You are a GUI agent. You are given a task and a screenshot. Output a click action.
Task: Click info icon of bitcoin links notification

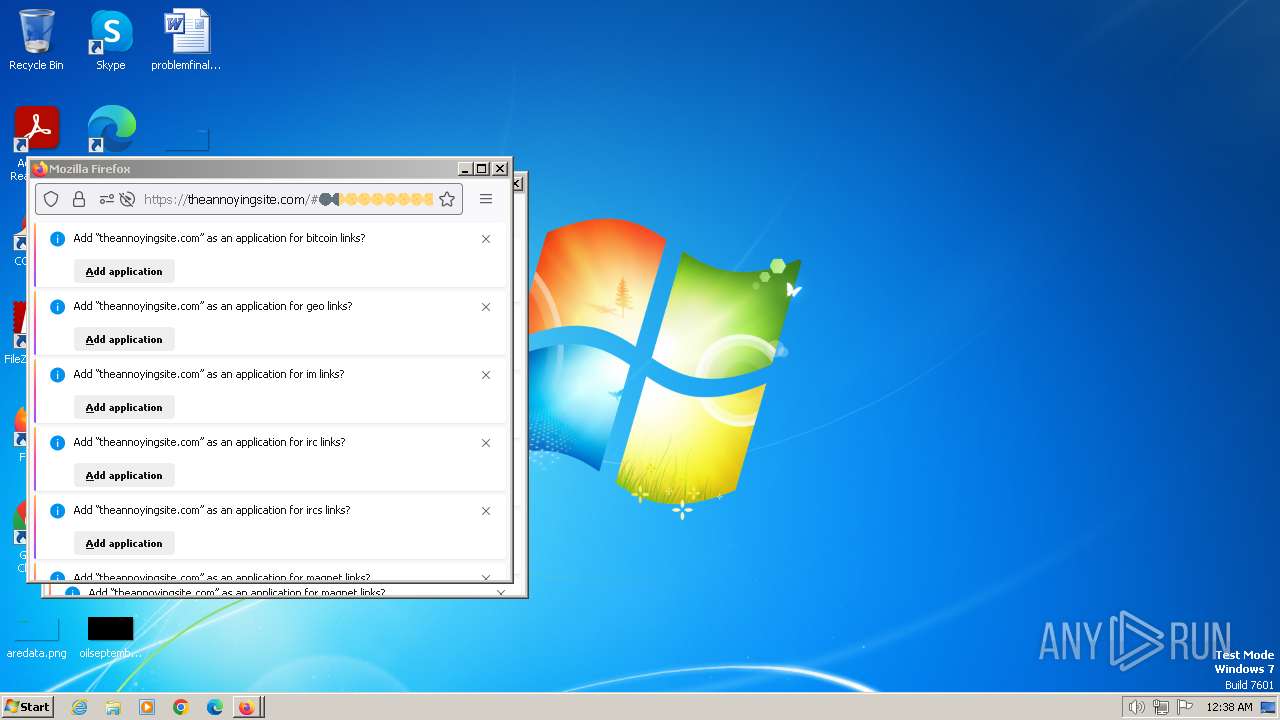[57, 239]
